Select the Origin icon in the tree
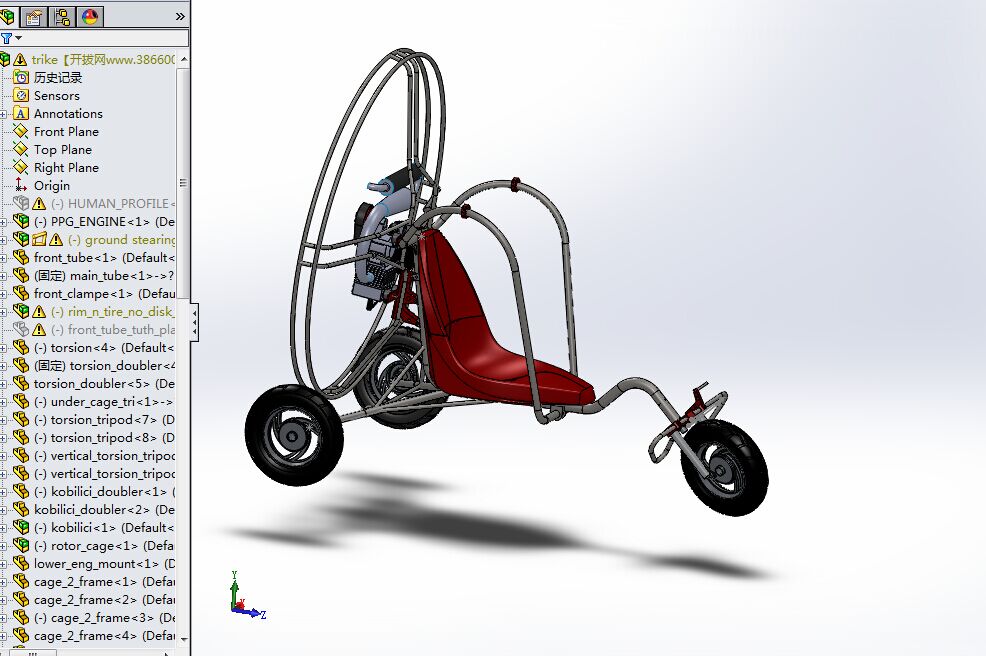This screenshot has width=986, height=656. pyautogui.click(x=21, y=186)
